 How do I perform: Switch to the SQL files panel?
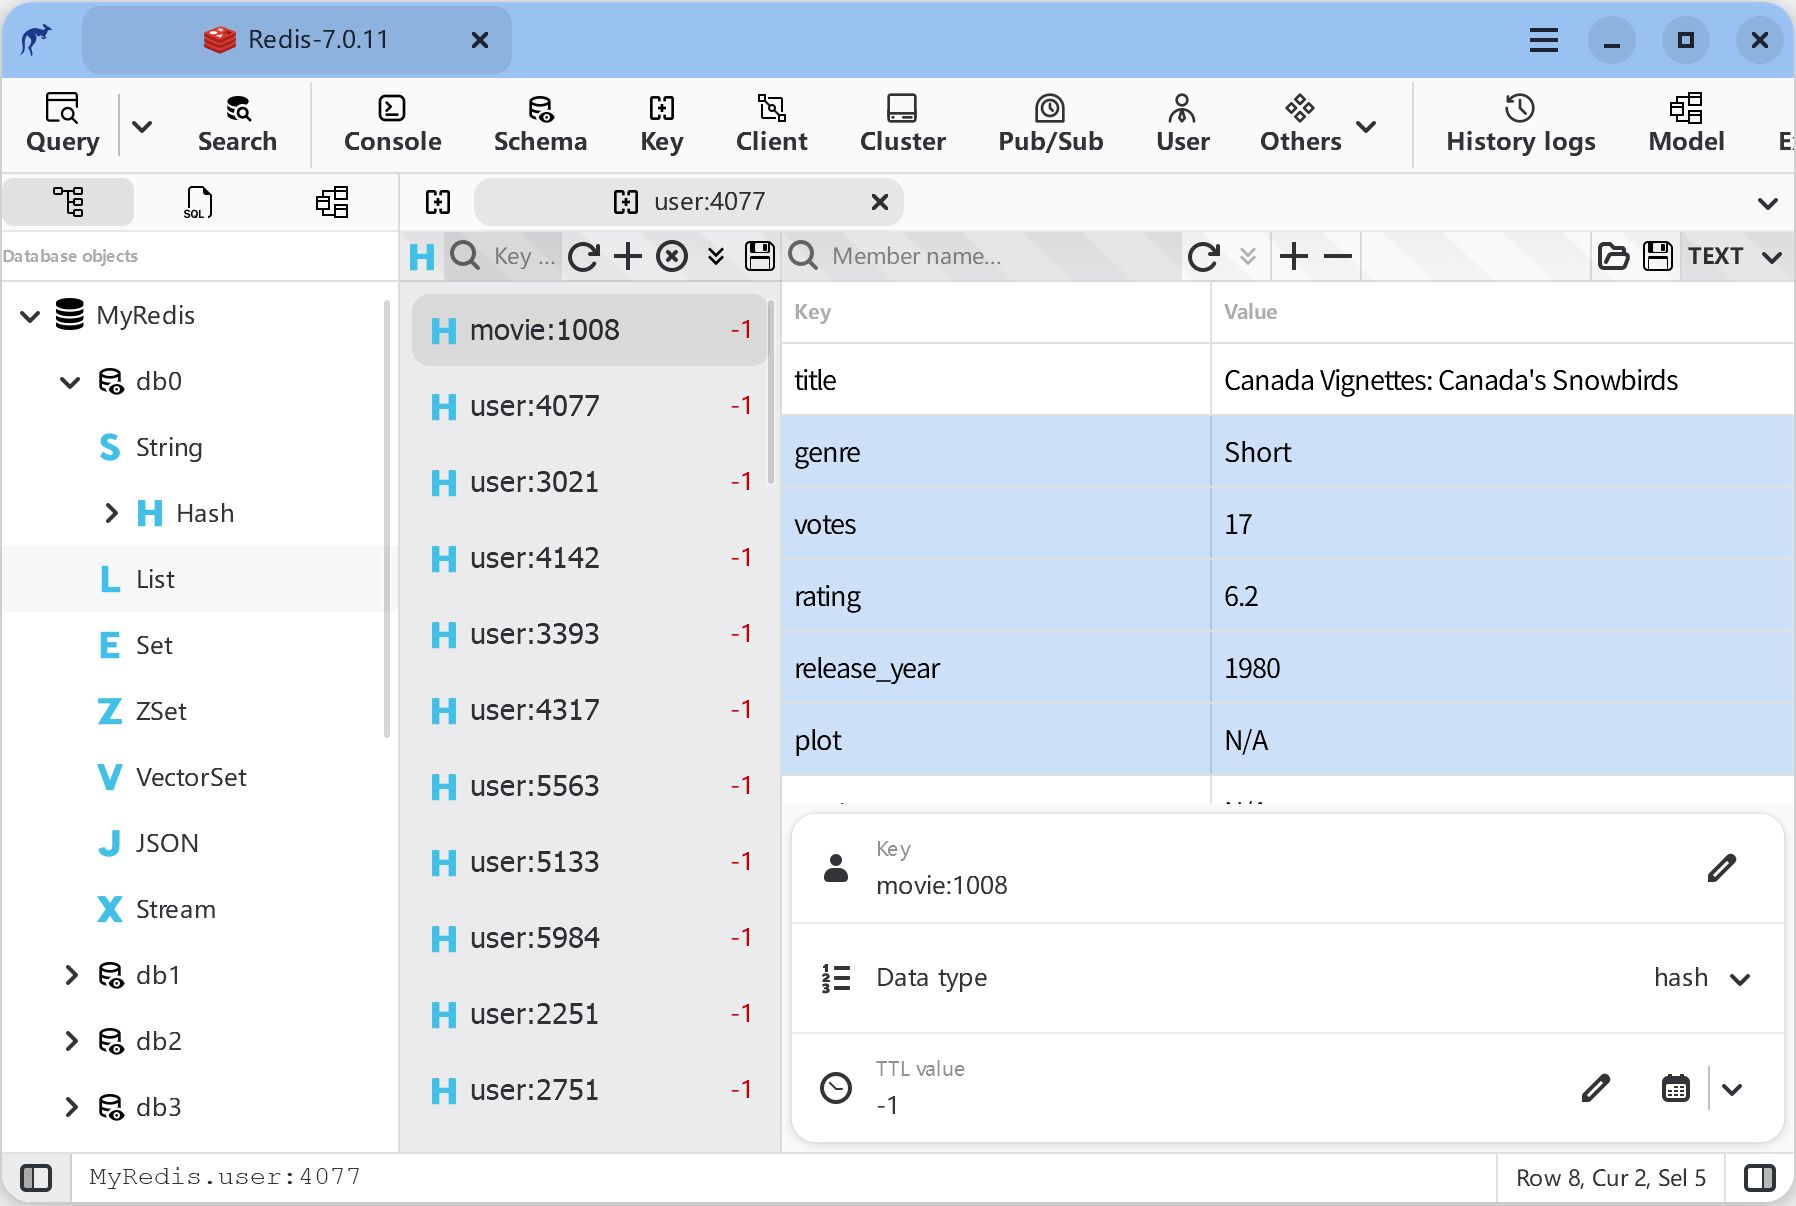(198, 202)
